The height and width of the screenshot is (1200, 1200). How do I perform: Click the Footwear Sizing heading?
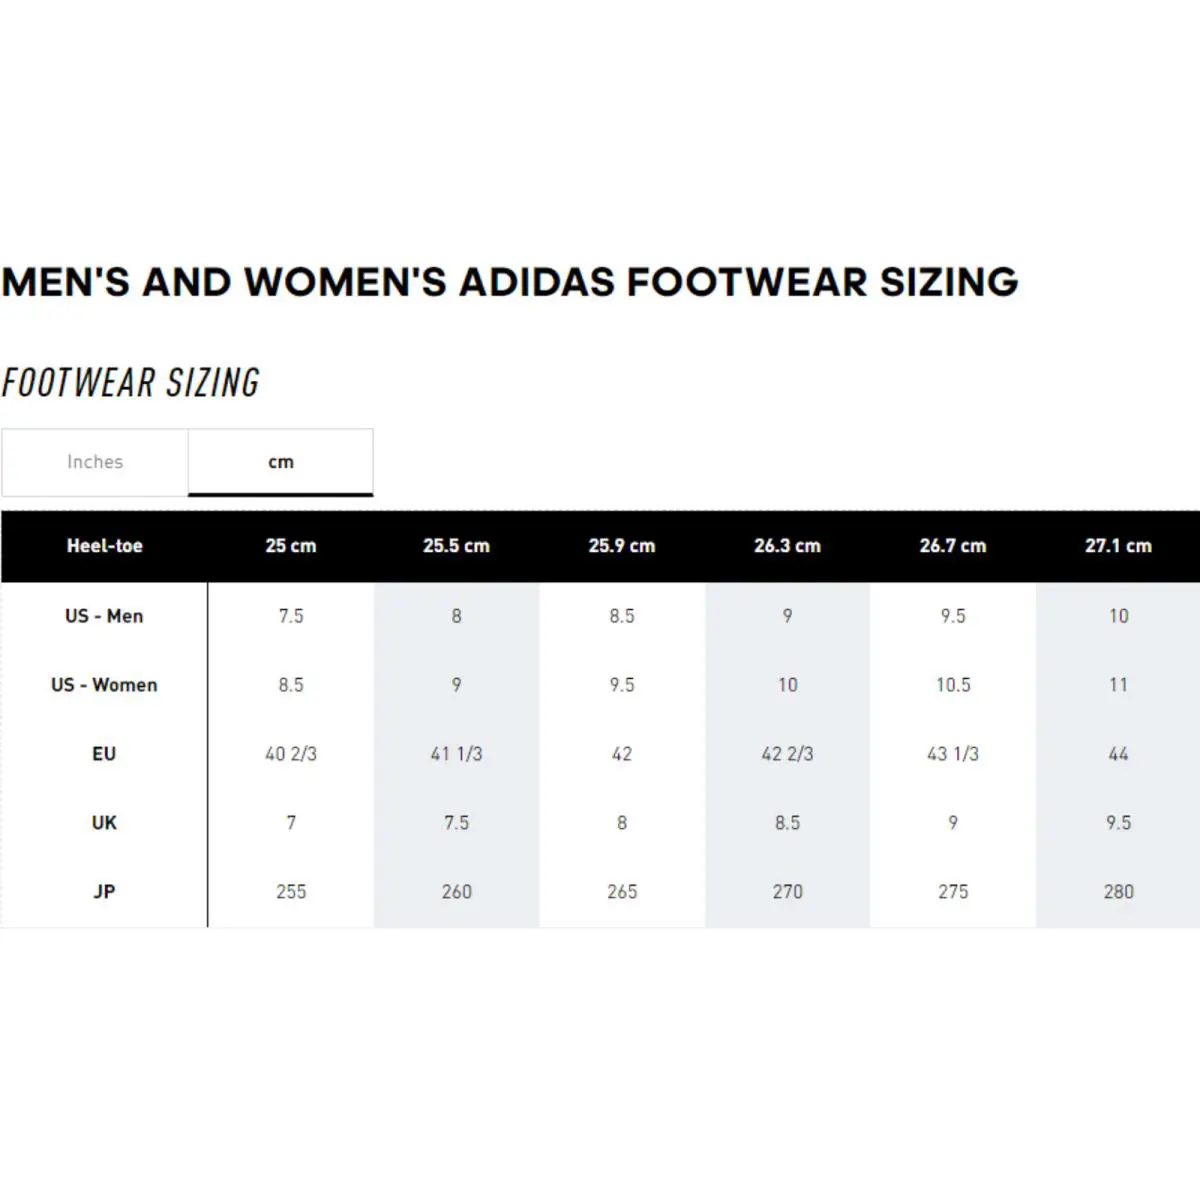131,383
